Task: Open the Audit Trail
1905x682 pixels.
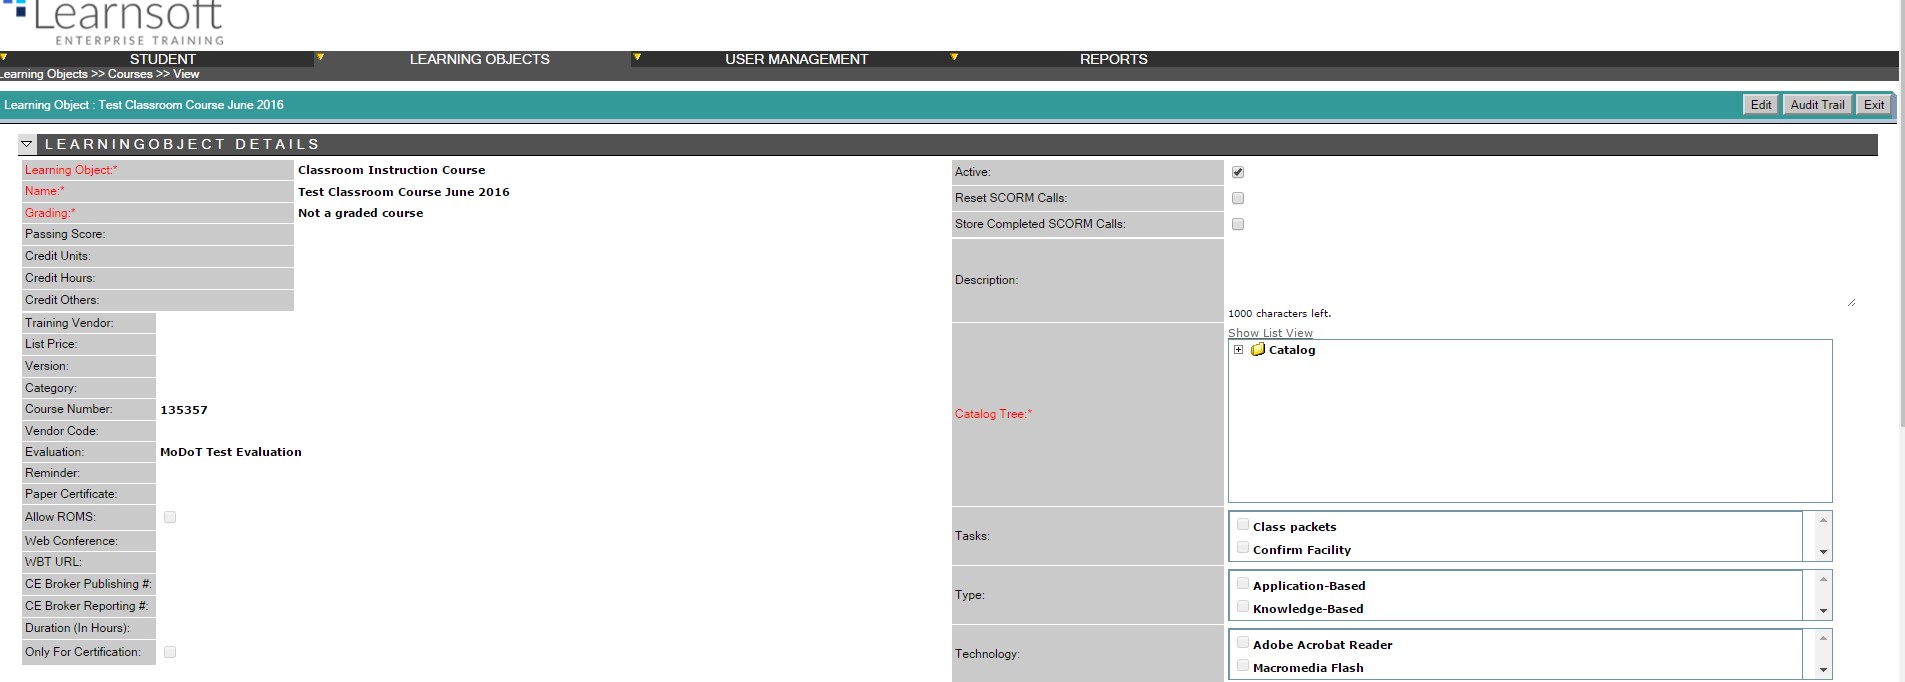Action: [1817, 105]
